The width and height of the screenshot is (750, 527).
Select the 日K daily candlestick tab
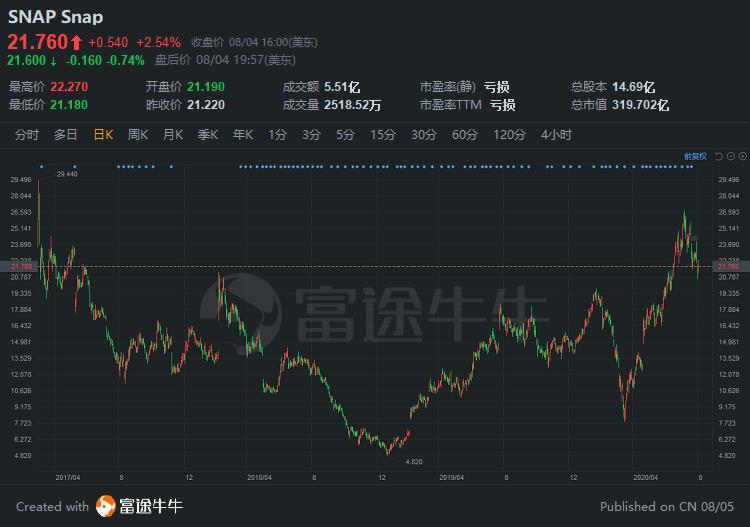coord(103,135)
